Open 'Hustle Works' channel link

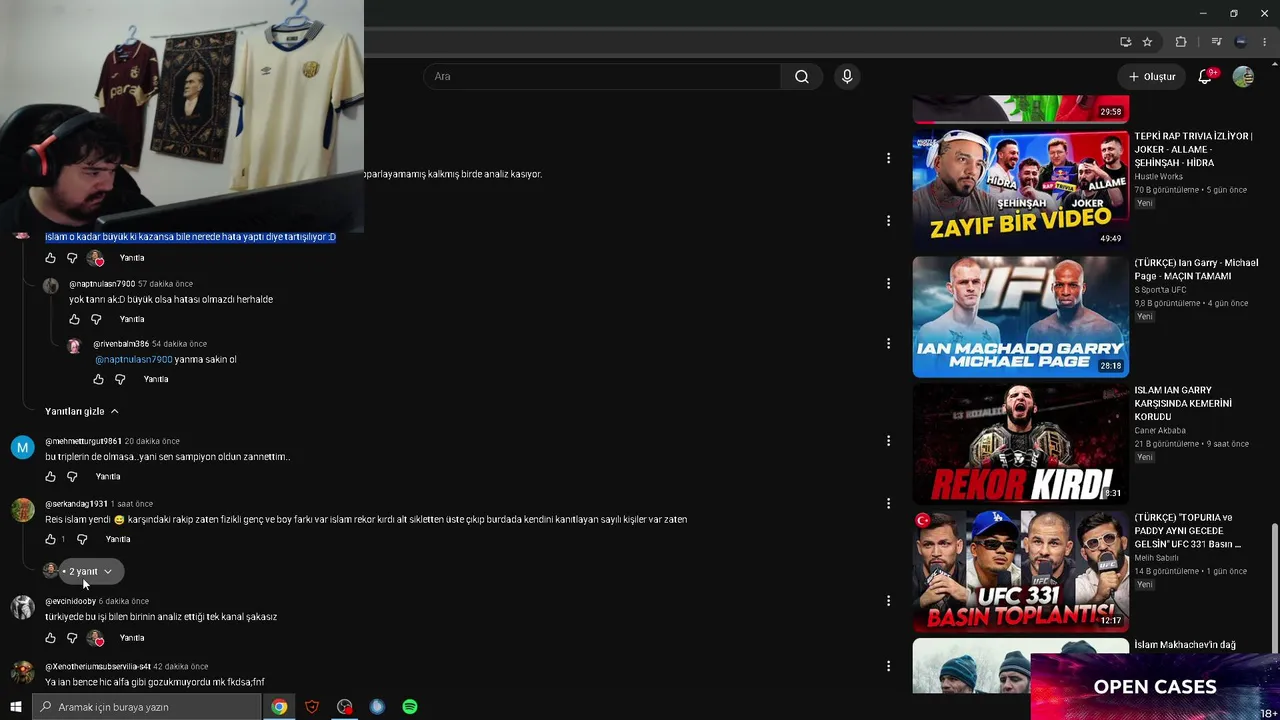coord(1158,177)
